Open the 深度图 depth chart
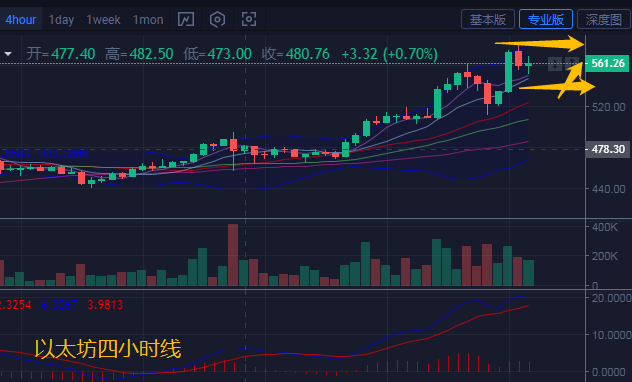The image size is (632, 382). [x=603, y=19]
